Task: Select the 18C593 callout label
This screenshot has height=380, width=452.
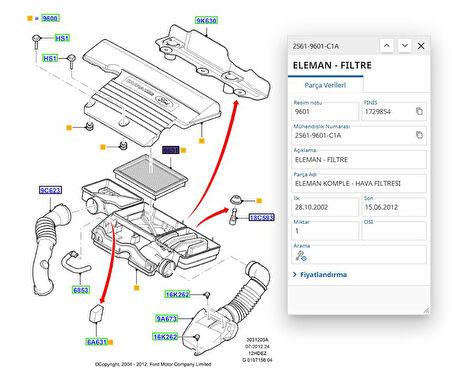Action: [x=262, y=218]
